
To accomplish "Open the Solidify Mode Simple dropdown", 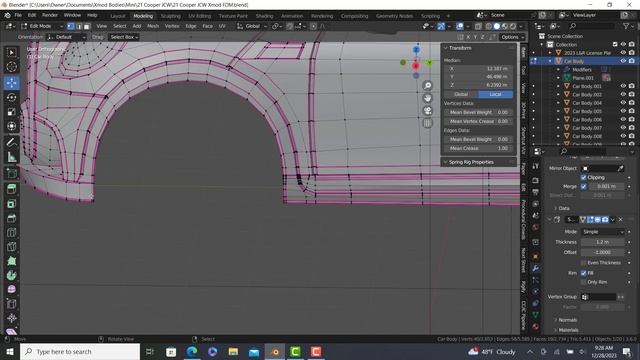I will tap(602, 232).
